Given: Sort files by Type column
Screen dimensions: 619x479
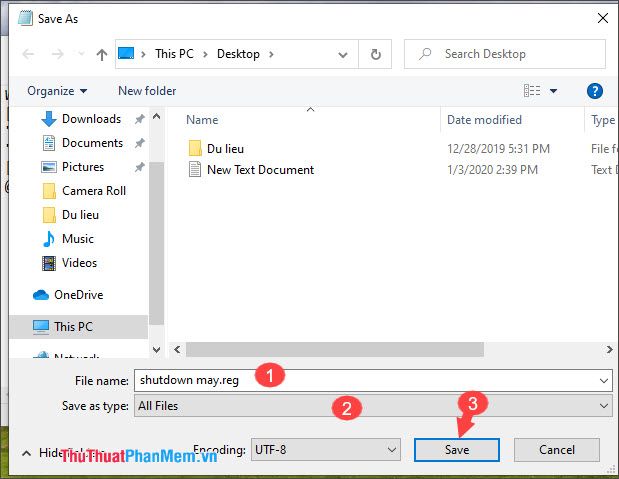Looking at the screenshot, I should tap(603, 120).
